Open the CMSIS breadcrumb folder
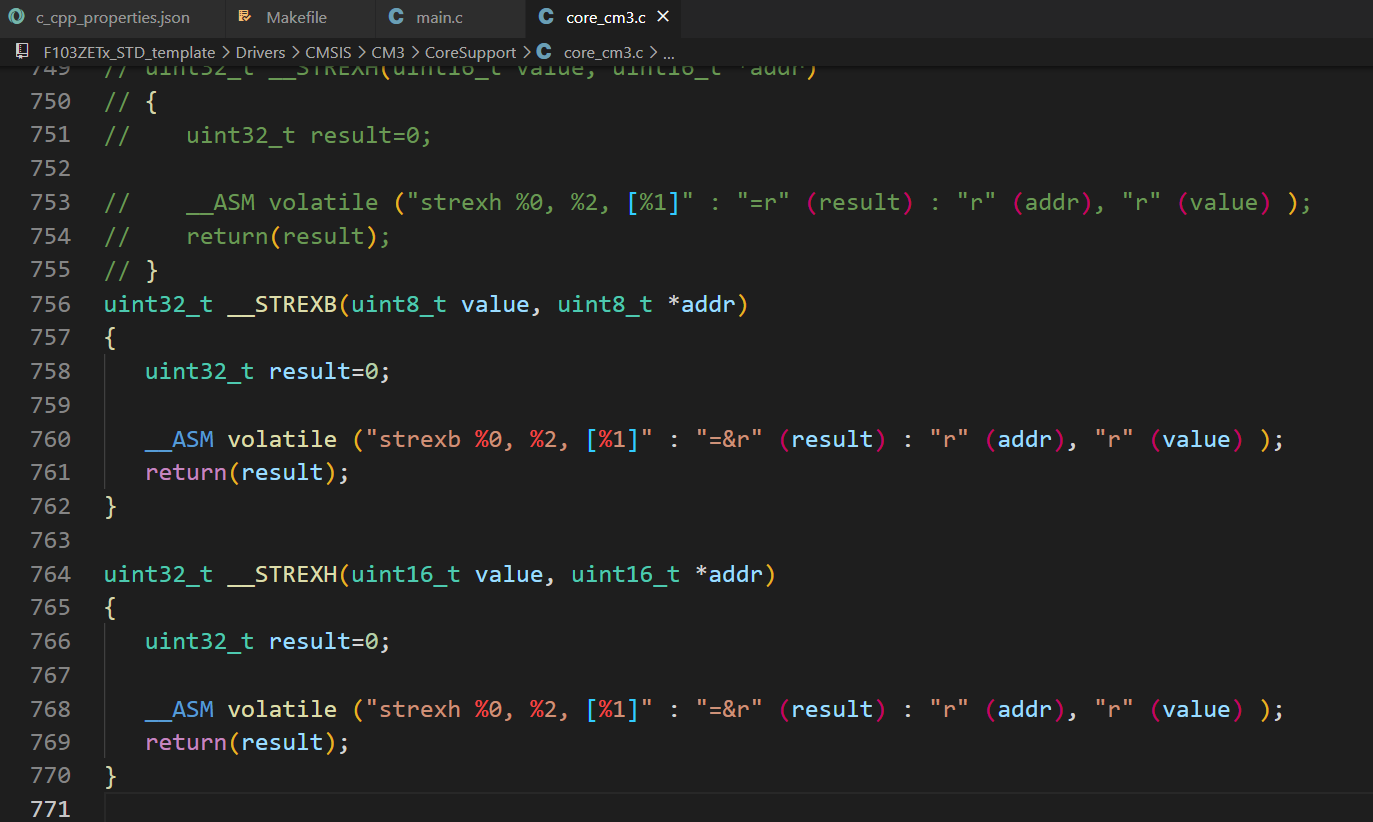This screenshot has height=822, width=1373. 329,52
